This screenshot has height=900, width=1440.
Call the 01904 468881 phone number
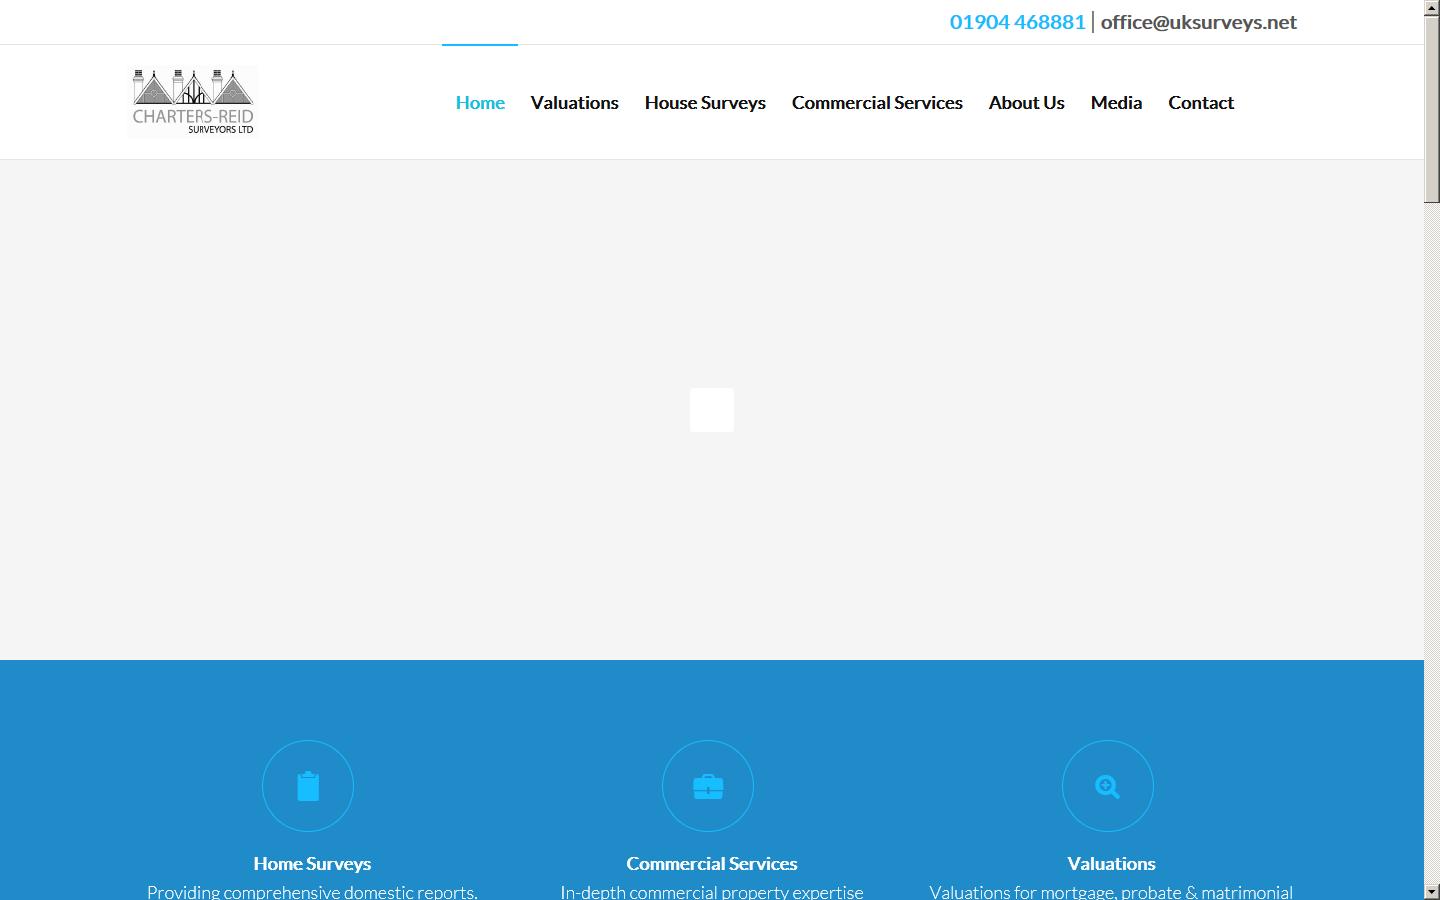click(x=1017, y=21)
